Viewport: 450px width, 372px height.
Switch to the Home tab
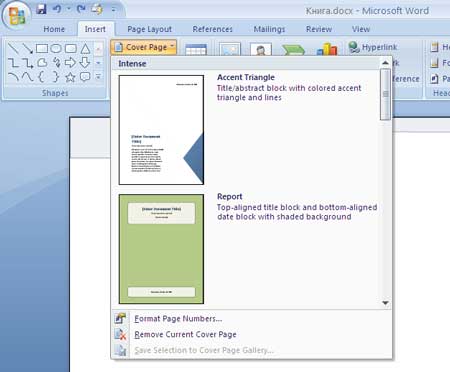[x=54, y=29]
